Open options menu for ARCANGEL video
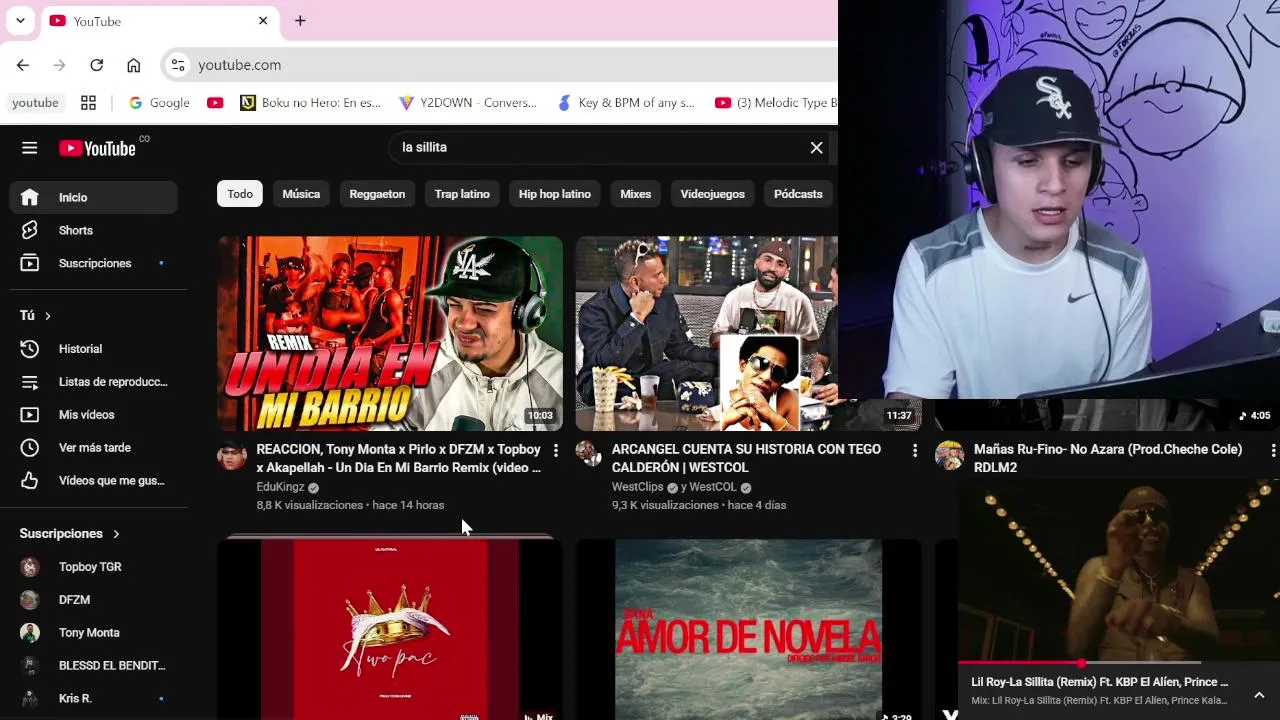Screen dimensions: 1280x720 coord(914,451)
